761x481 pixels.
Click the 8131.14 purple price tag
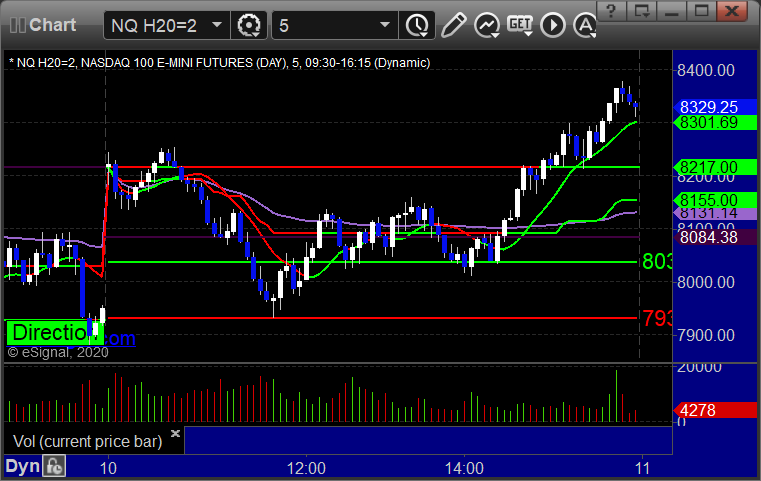(x=714, y=214)
